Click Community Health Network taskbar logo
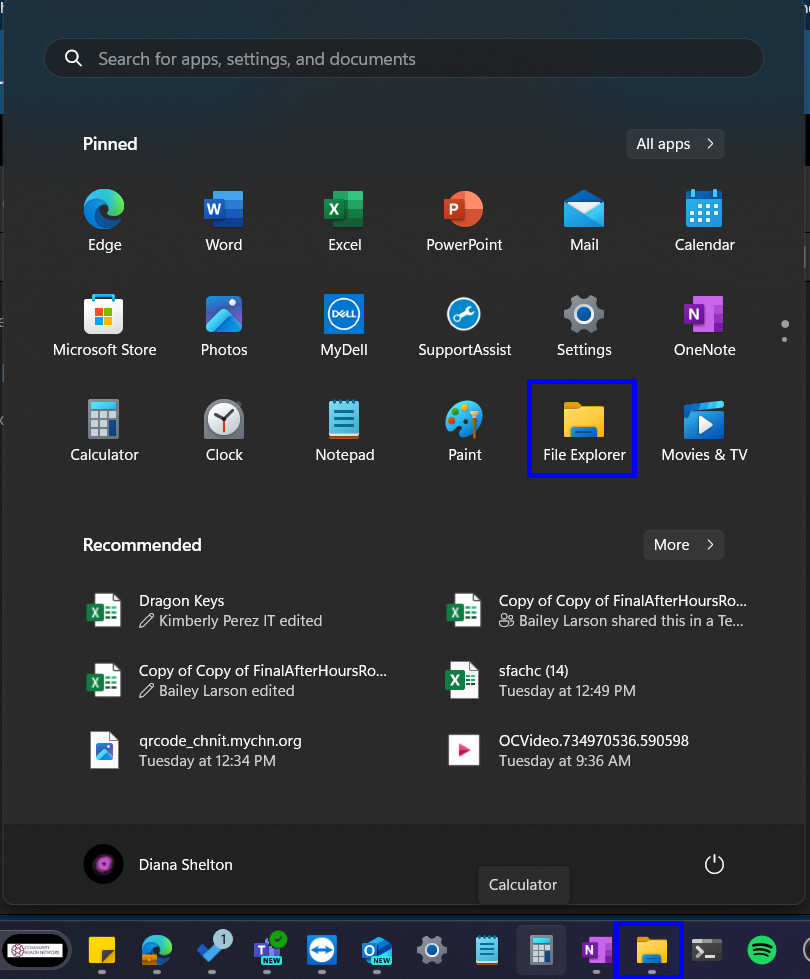This screenshot has height=979, width=810. pyautogui.click(x=36, y=951)
